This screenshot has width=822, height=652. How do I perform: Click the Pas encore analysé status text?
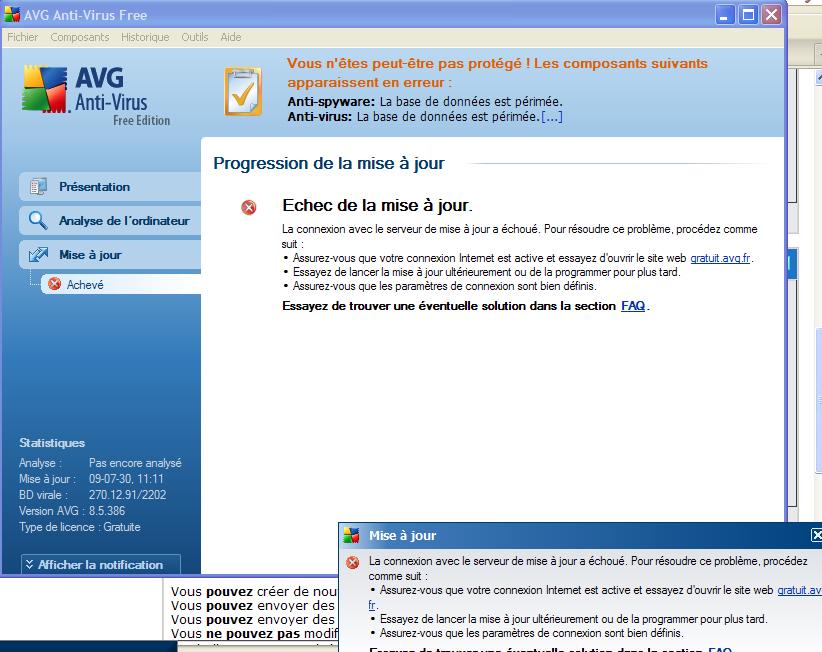pyautogui.click(x=135, y=463)
